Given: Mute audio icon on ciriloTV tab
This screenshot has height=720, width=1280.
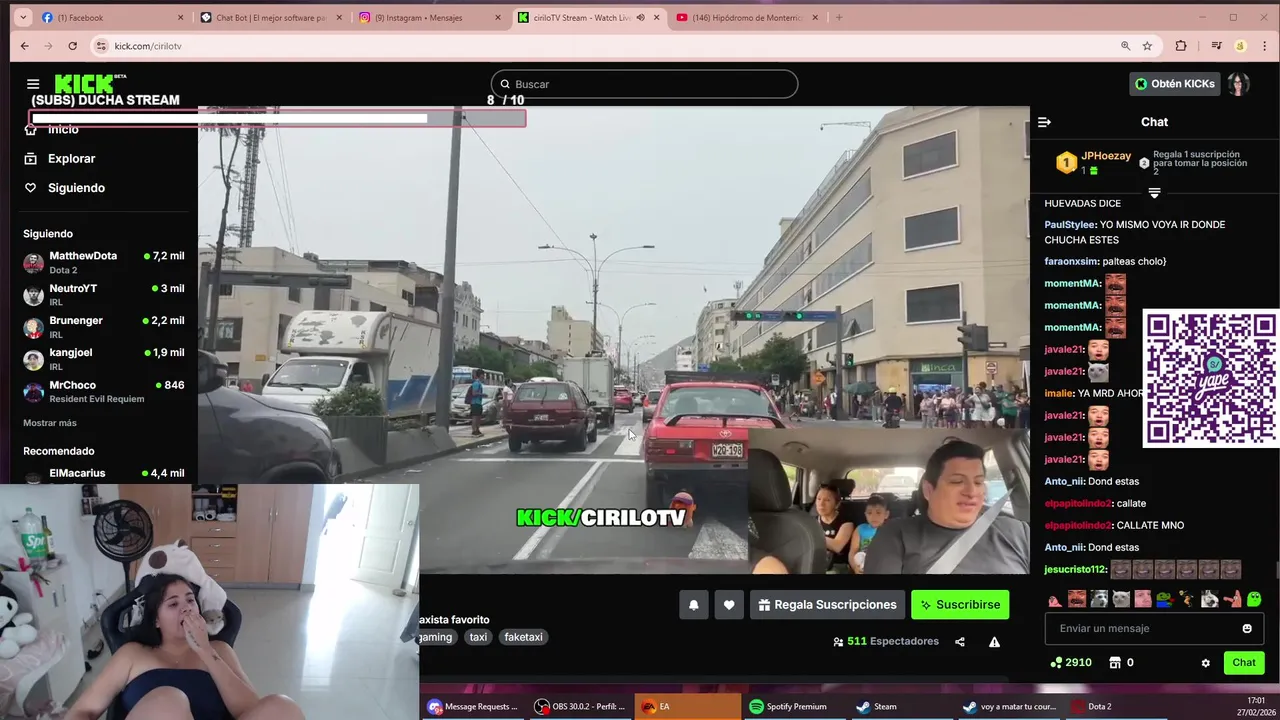Looking at the screenshot, I should click(x=640, y=17).
